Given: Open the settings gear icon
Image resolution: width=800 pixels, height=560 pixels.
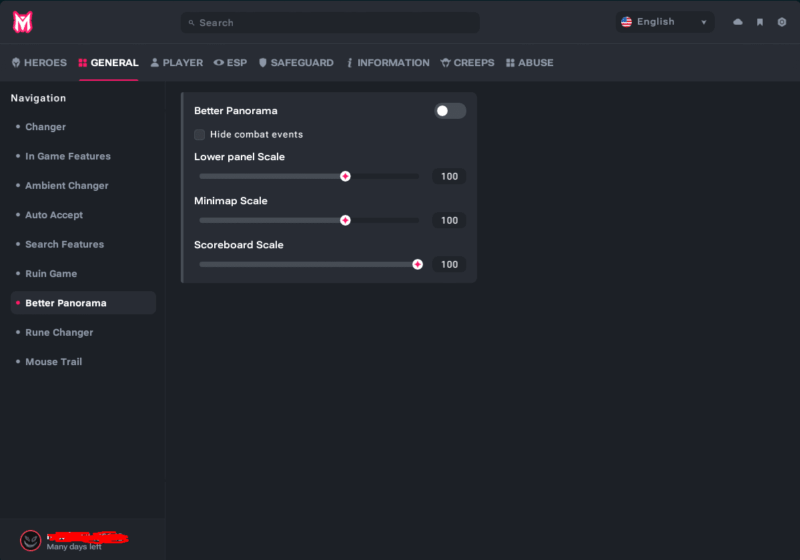Looking at the screenshot, I should pyautogui.click(x=782, y=22).
